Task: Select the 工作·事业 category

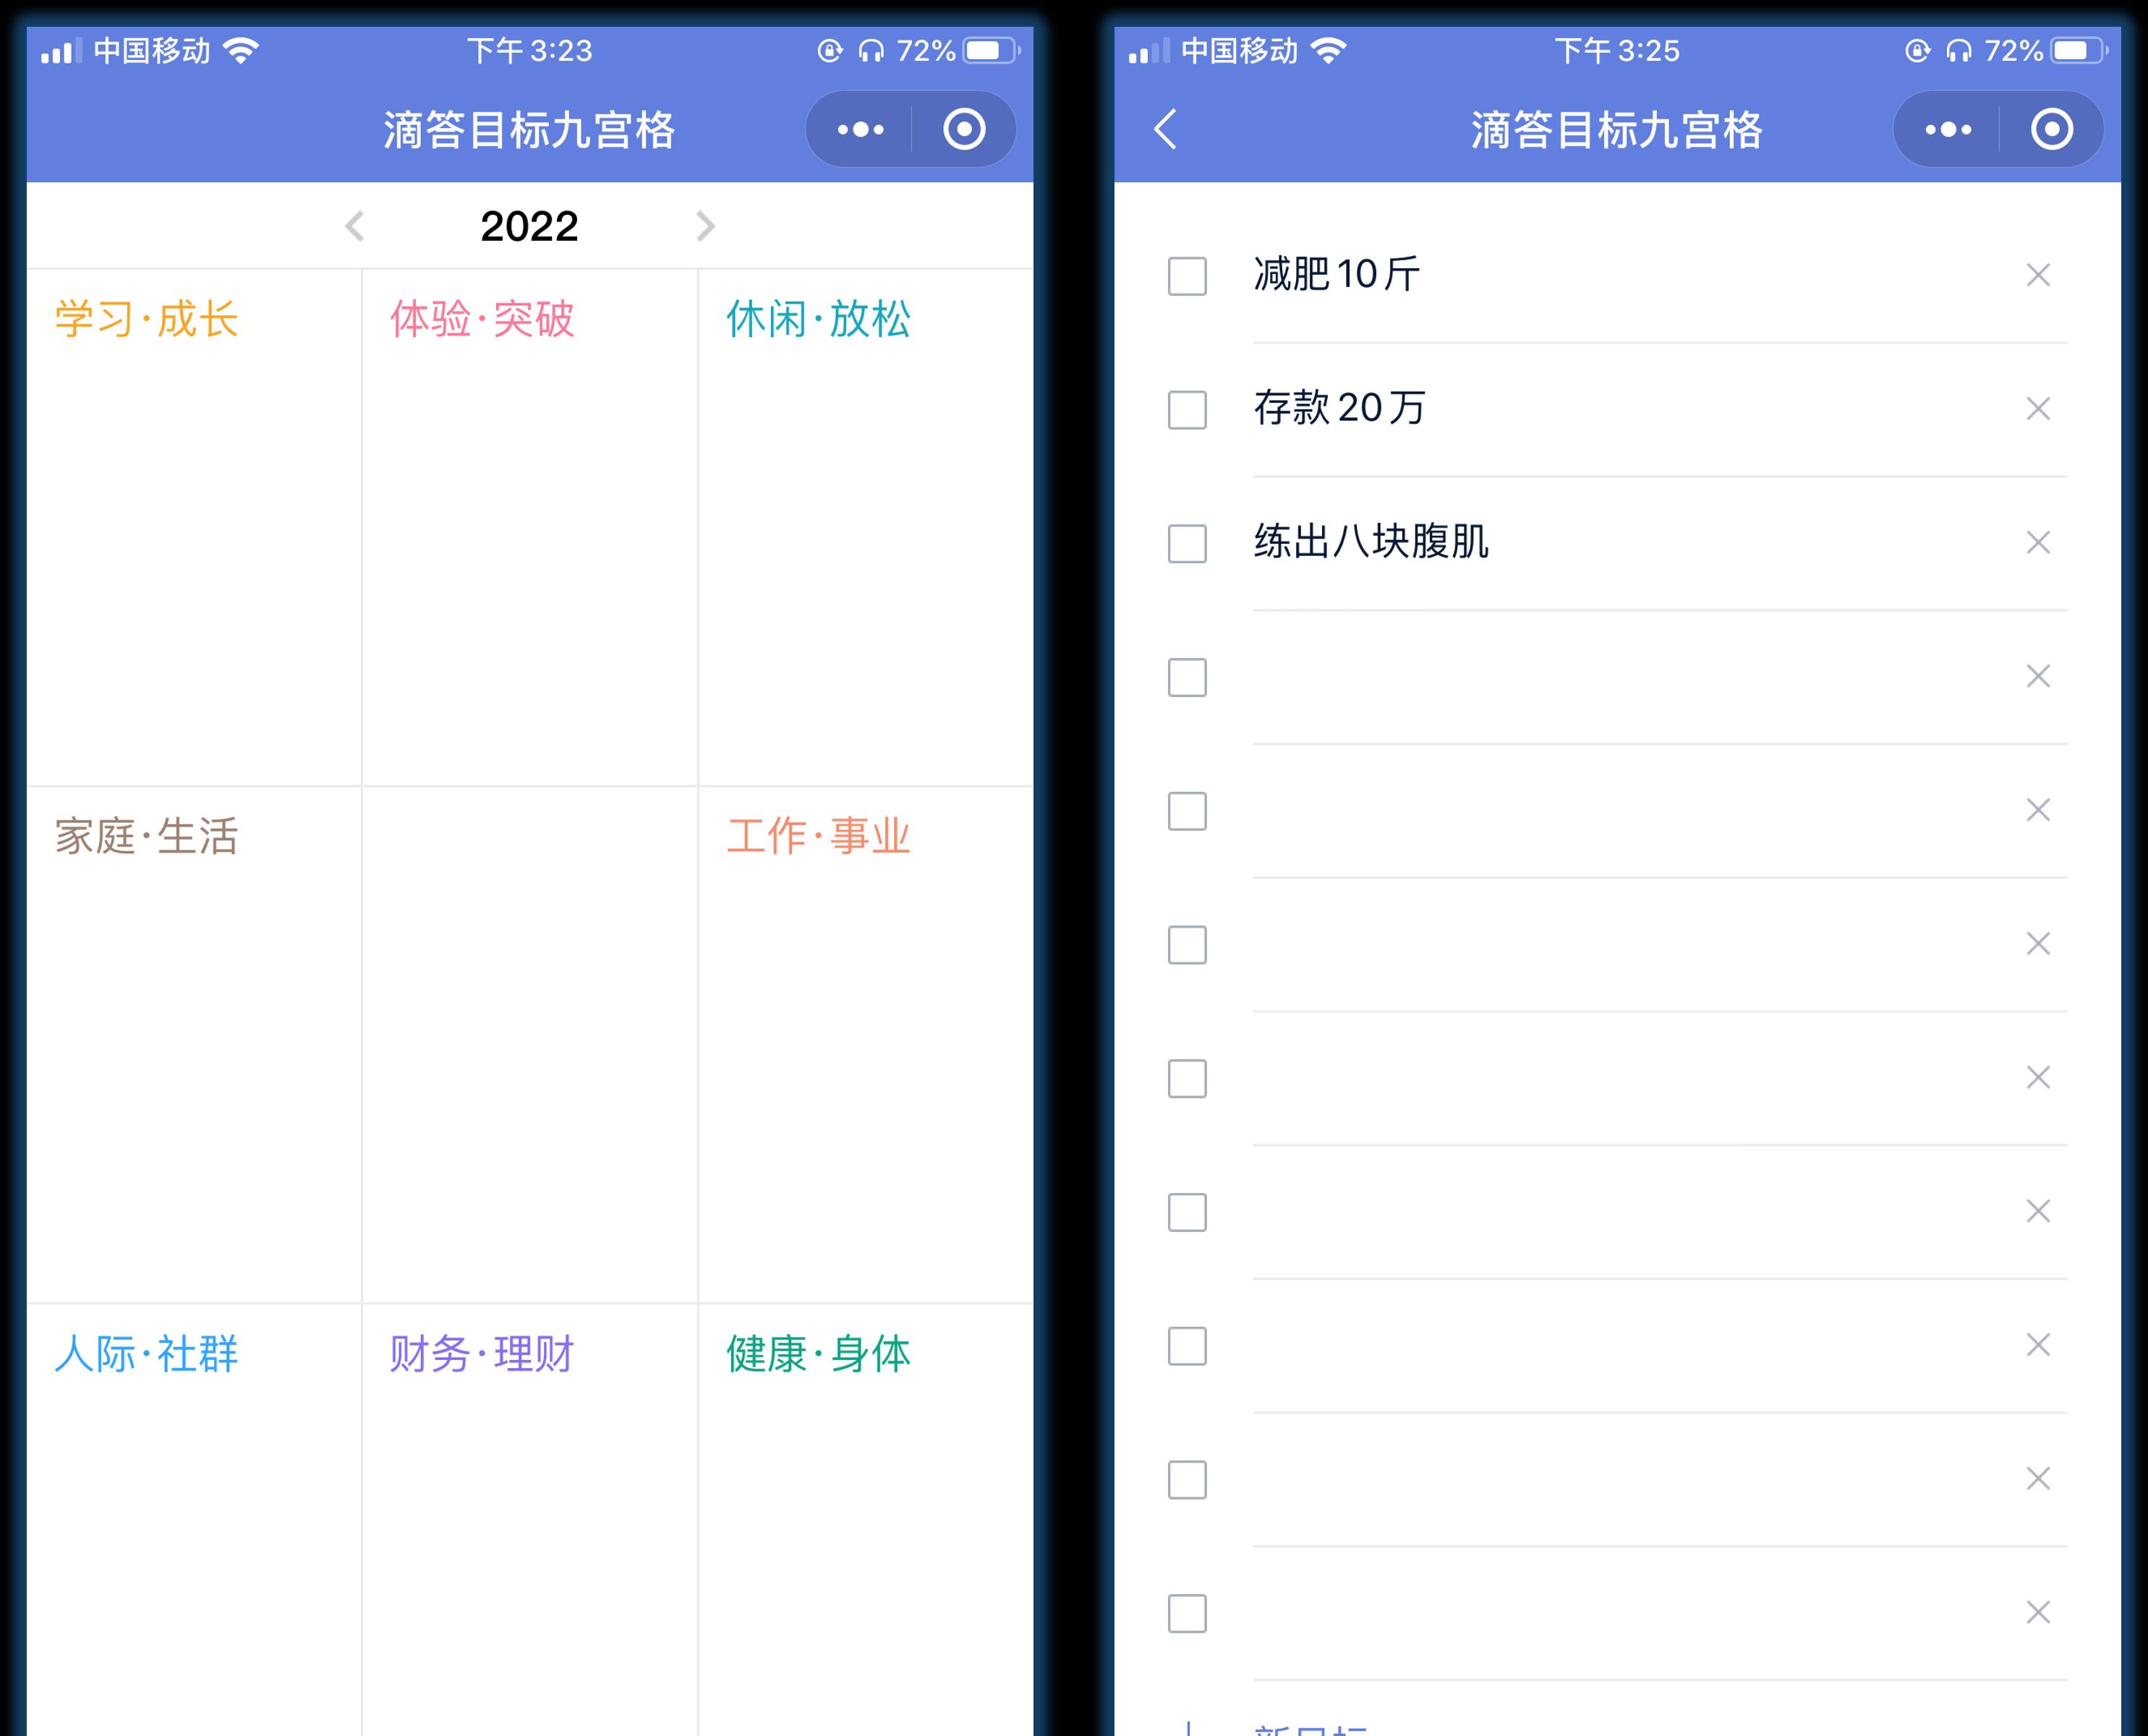Action: tap(866, 1044)
